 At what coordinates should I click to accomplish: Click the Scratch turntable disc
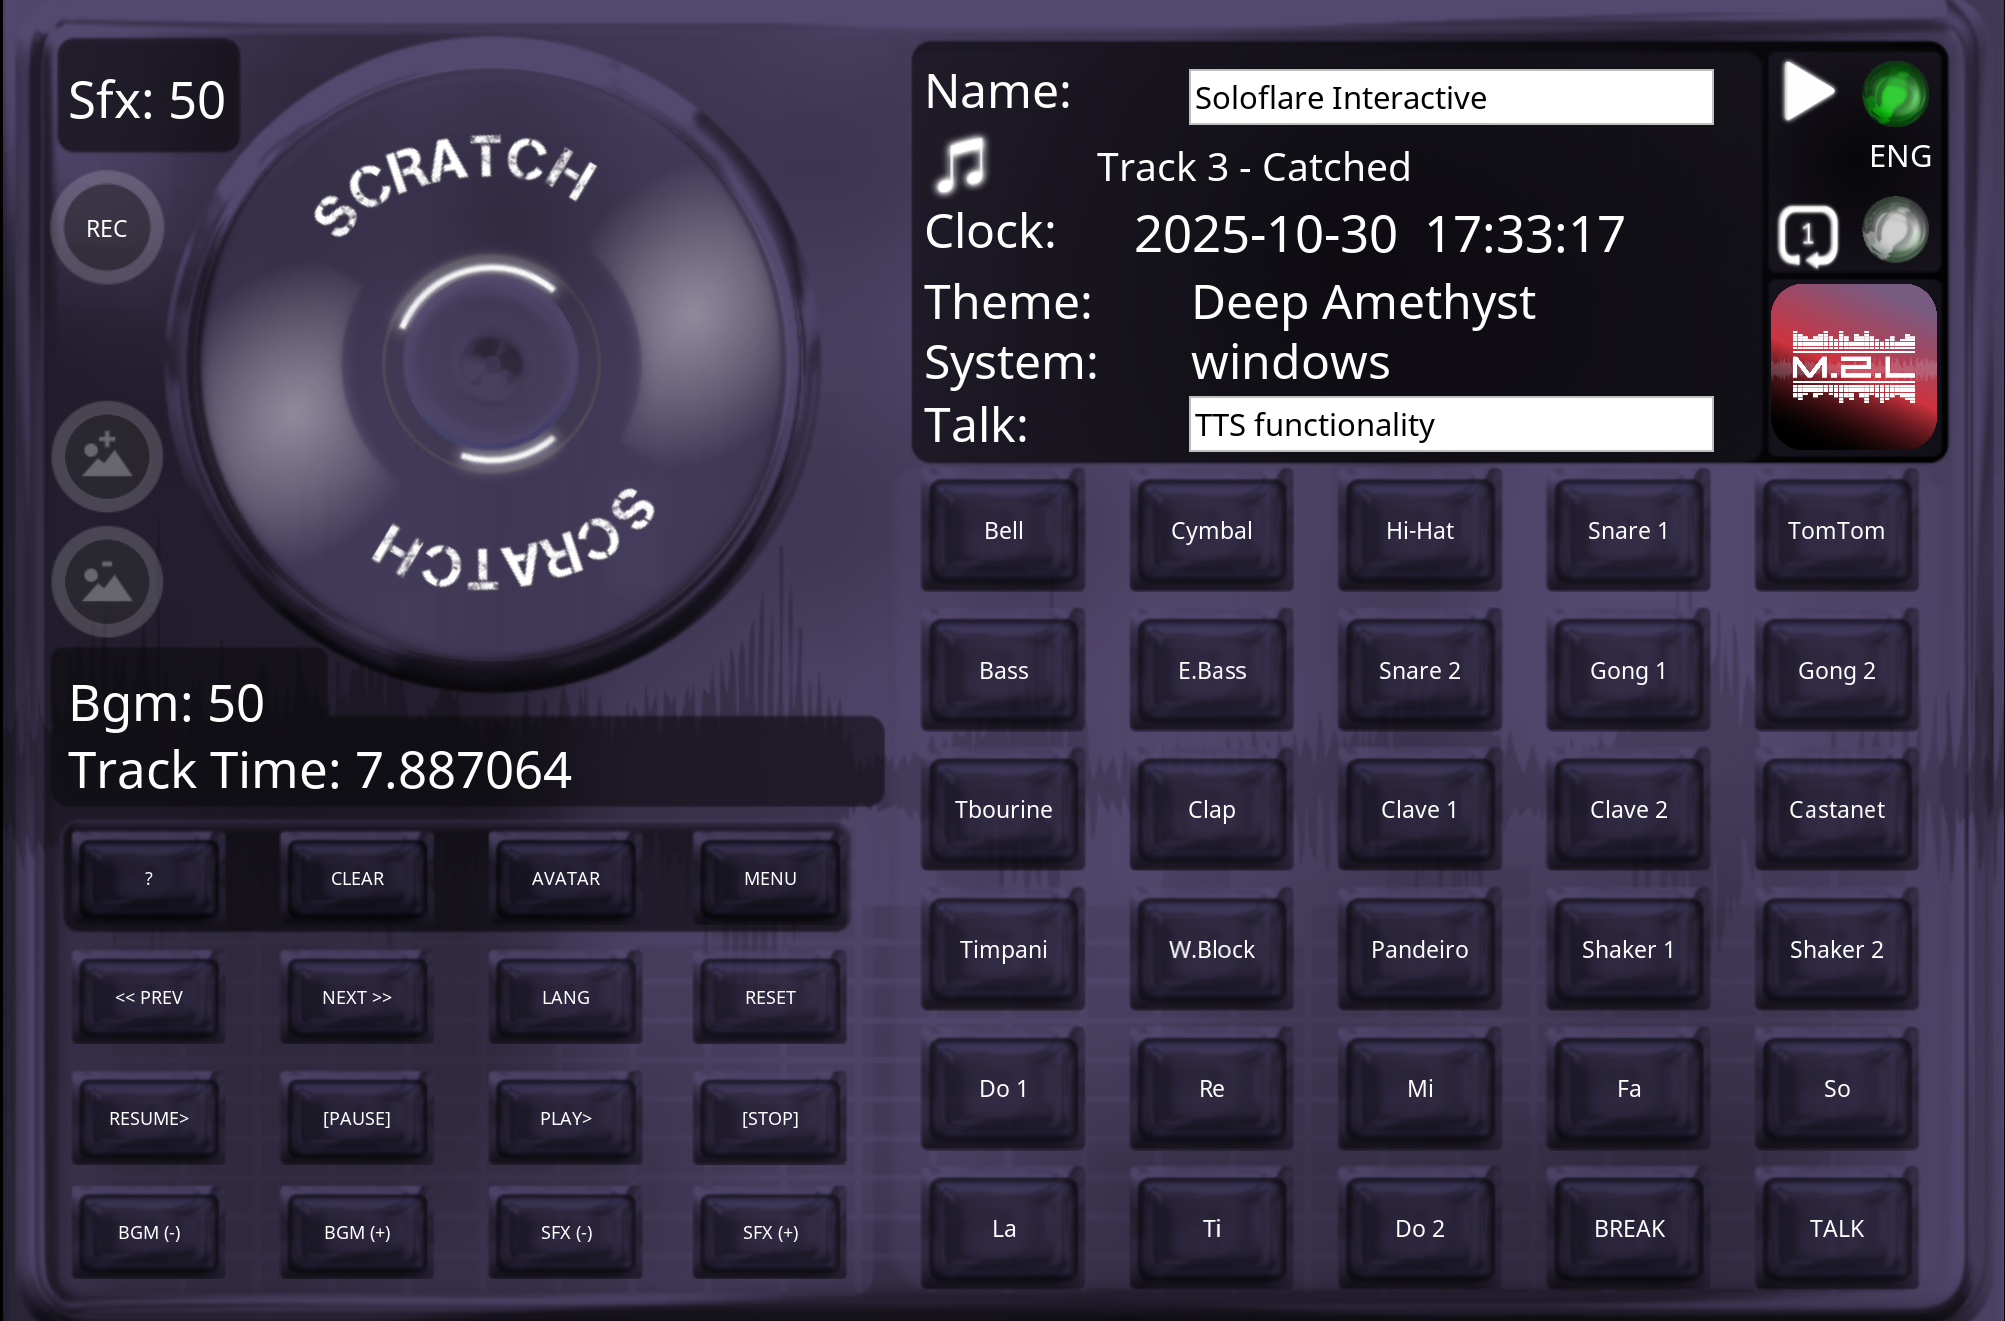point(492,362)
